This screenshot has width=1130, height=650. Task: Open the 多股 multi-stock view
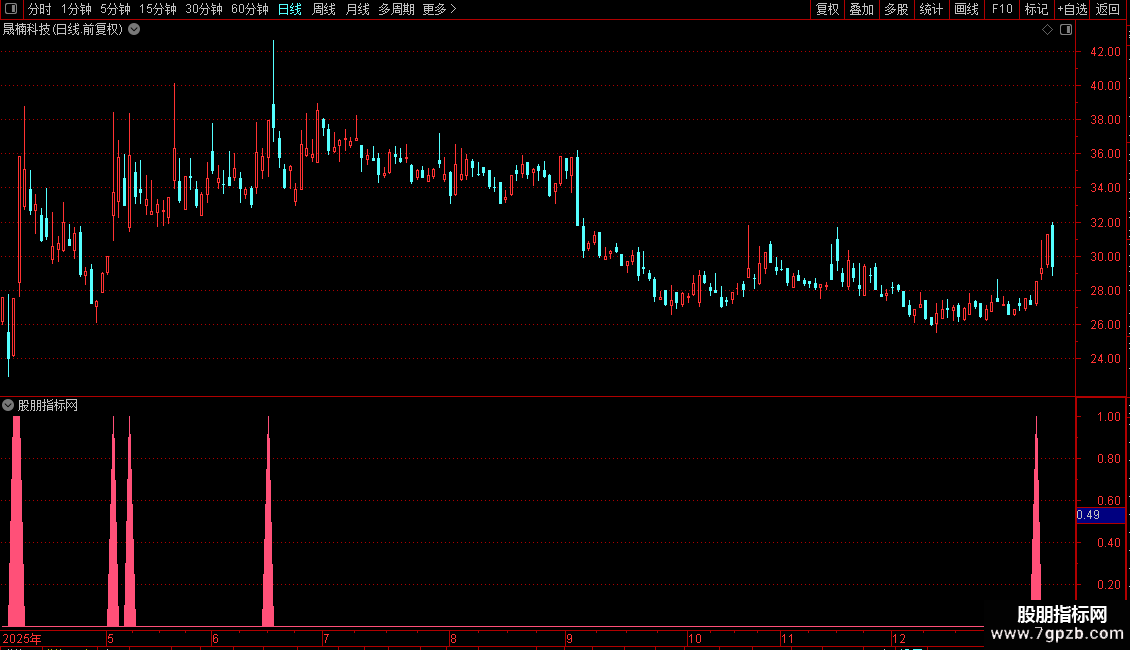pyautogui.click(x=897, y=9)
